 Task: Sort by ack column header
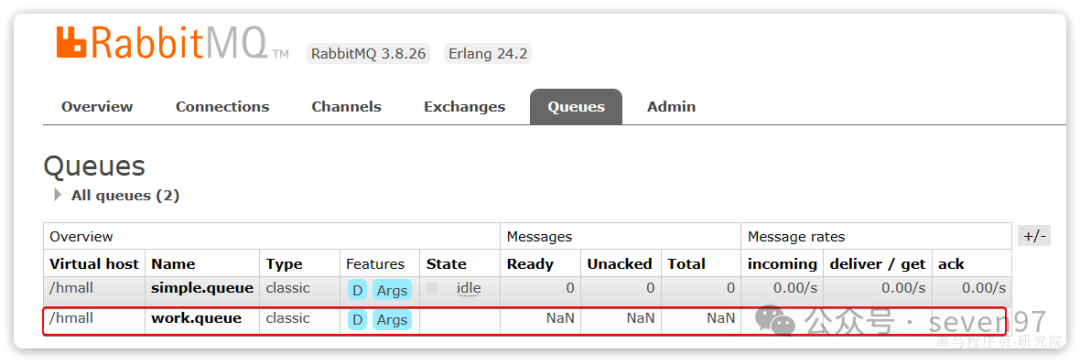pos(951,264)
